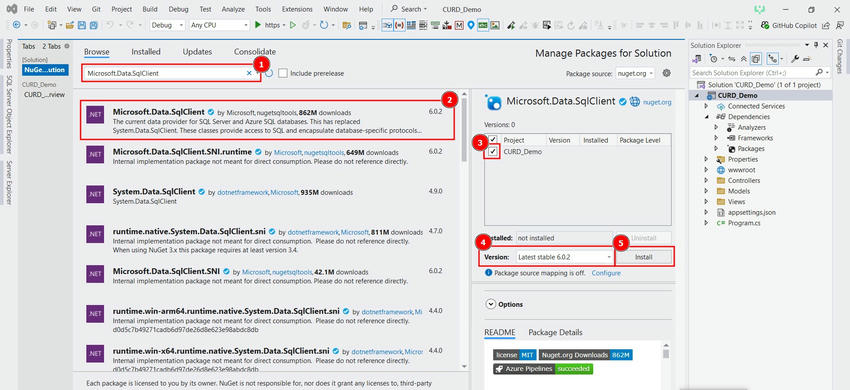Click the Open File folder icon
The height and width of the screenshot is (390, 850).
click(x=69, y=25)
